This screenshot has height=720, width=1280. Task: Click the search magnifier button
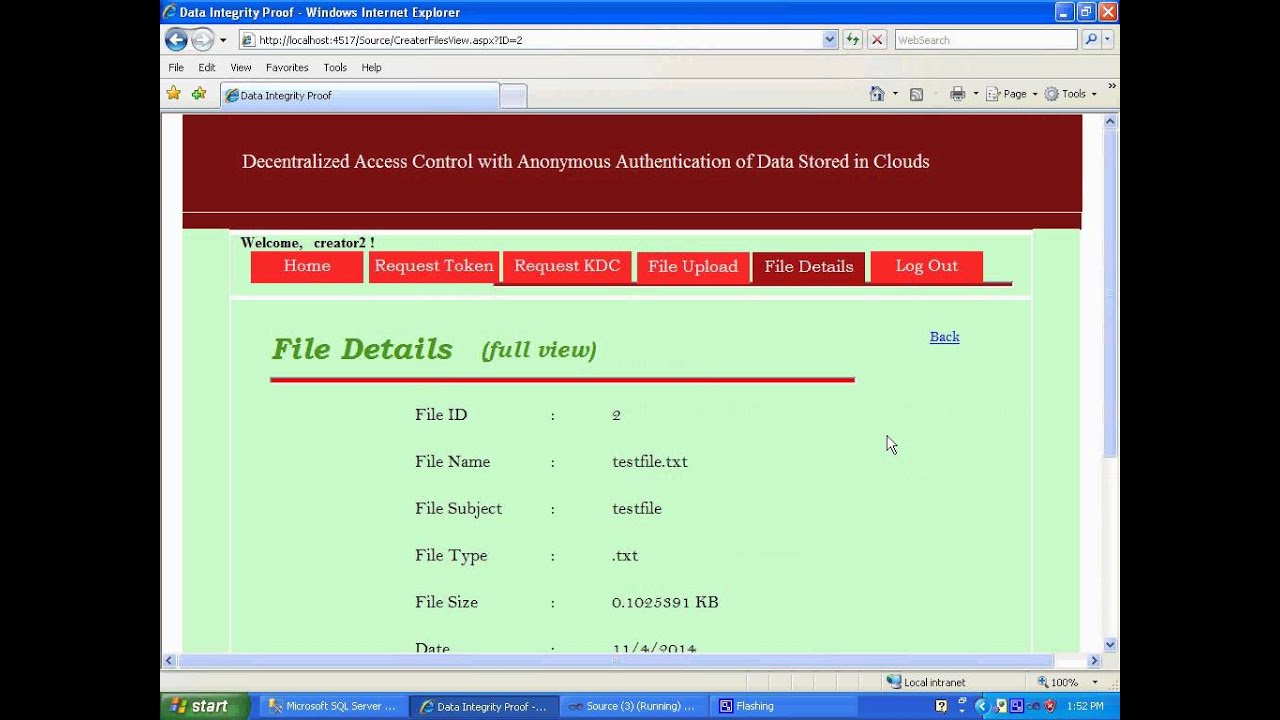point(1090,40)
